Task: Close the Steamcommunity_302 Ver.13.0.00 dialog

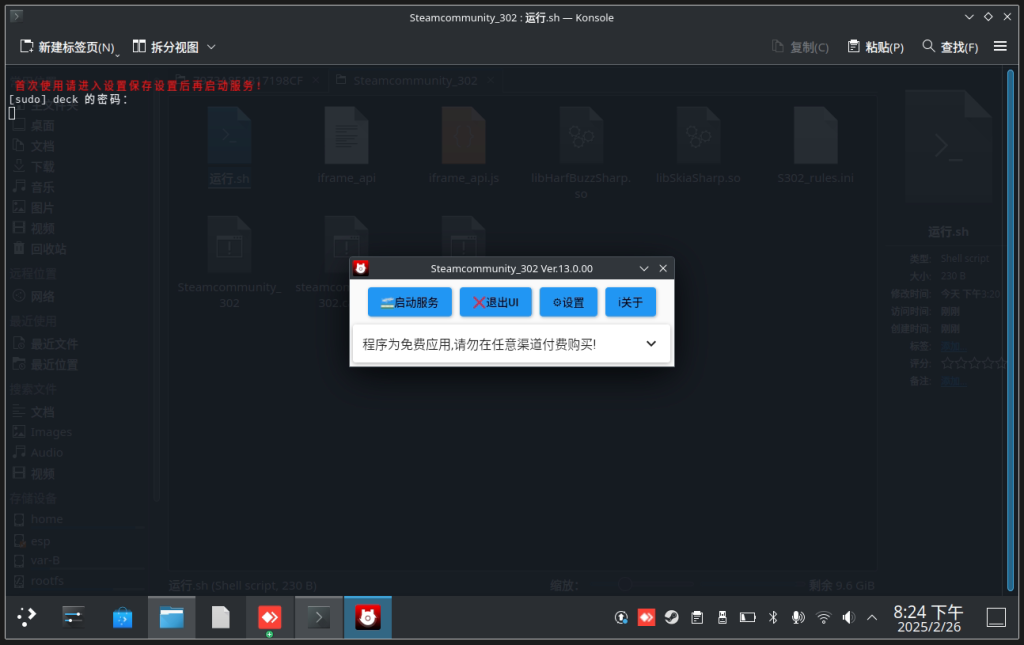Action: pos(663,268)
